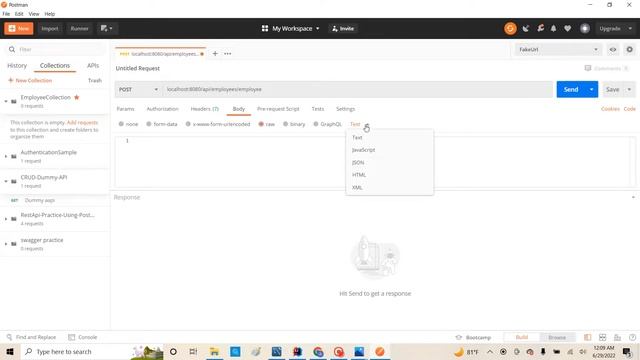Click the orange sync status icon
The width and height of the screenshot is (640, 360).
pos(510,29)
